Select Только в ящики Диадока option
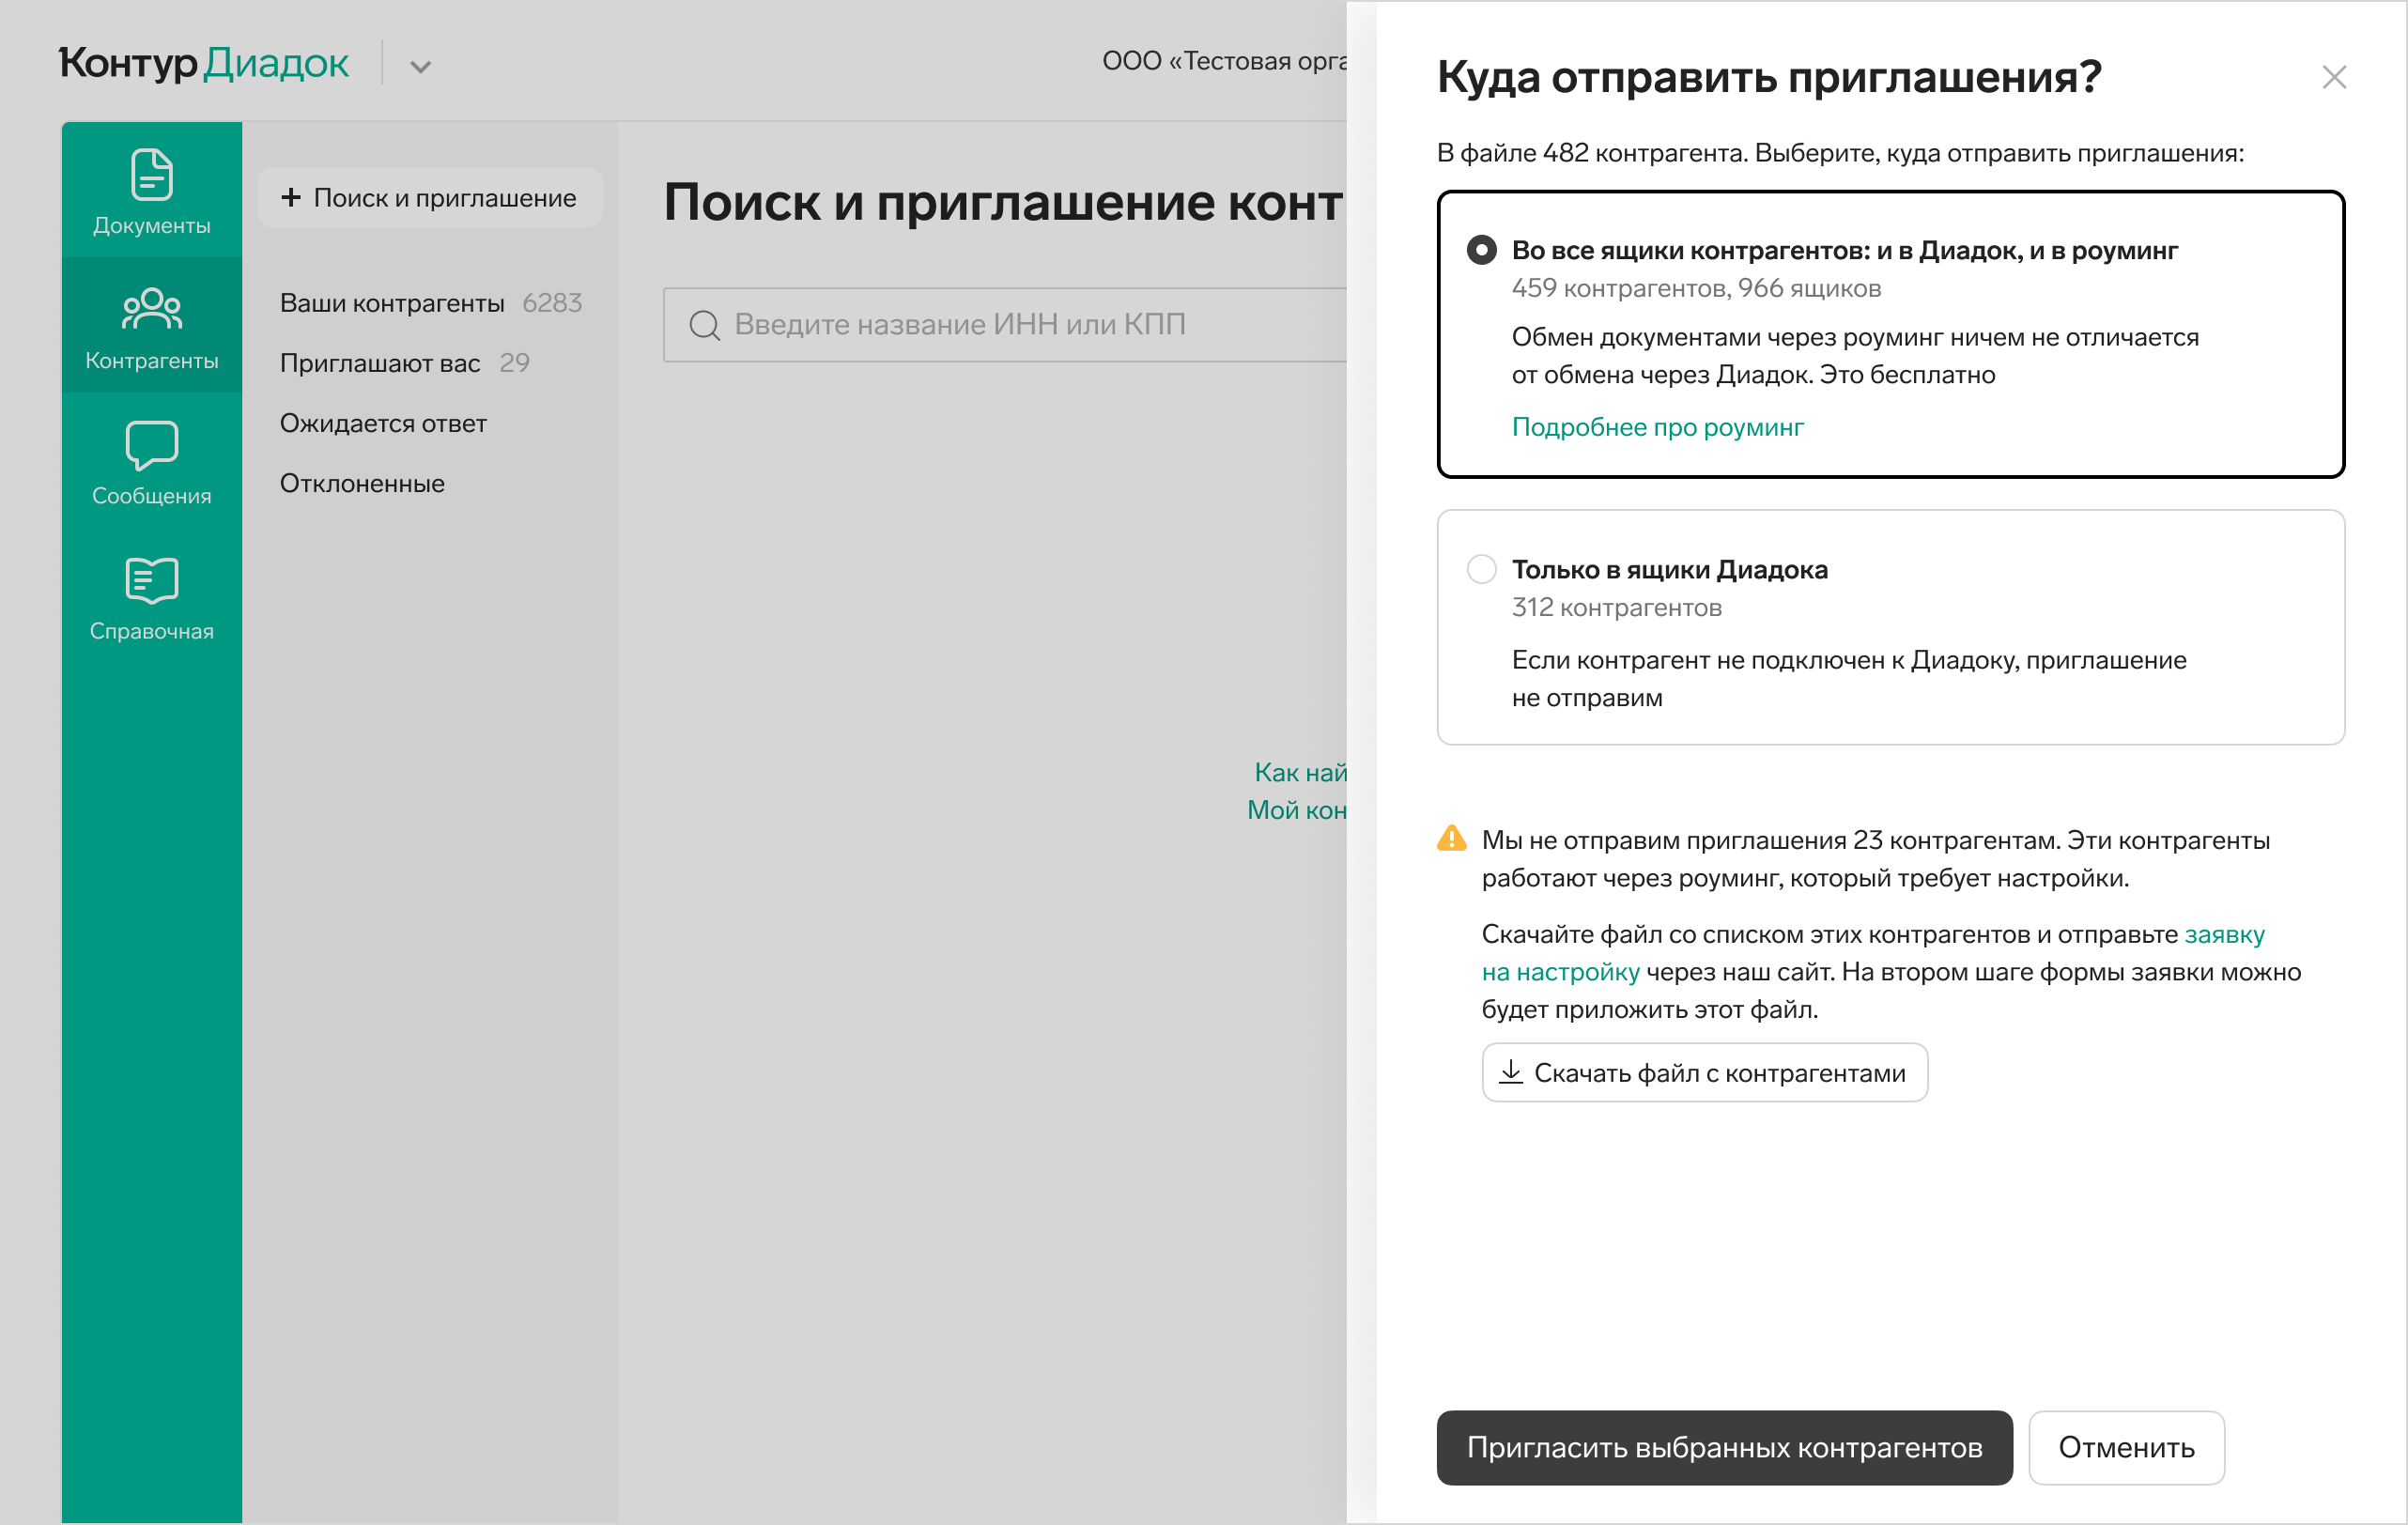The width and height of the screenshot is (2408, 1525). [x=1481, y=569]
